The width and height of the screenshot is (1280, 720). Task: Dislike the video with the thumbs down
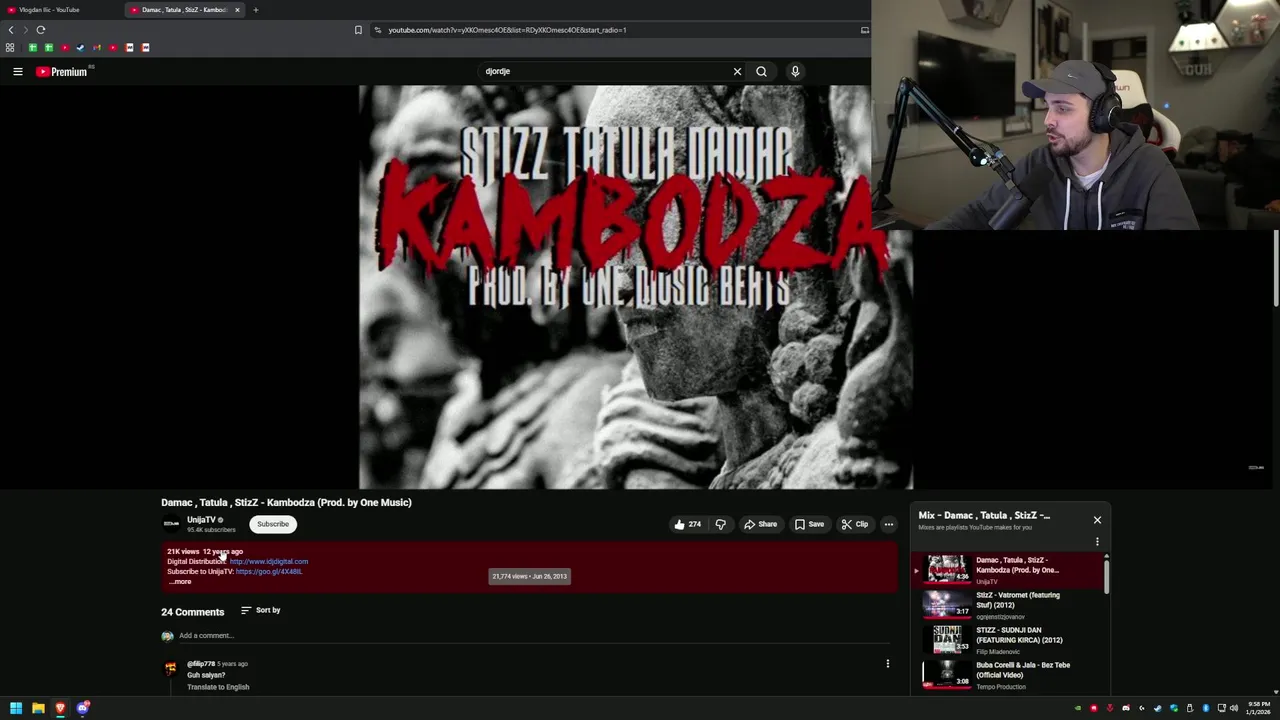[720, 524]
